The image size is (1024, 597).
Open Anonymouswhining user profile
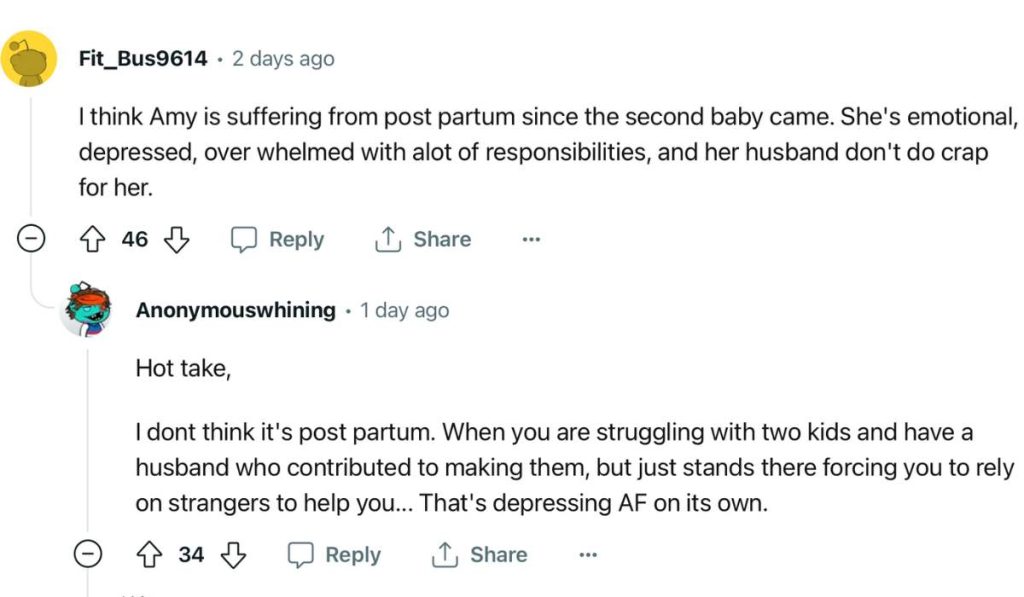(235, 310)
